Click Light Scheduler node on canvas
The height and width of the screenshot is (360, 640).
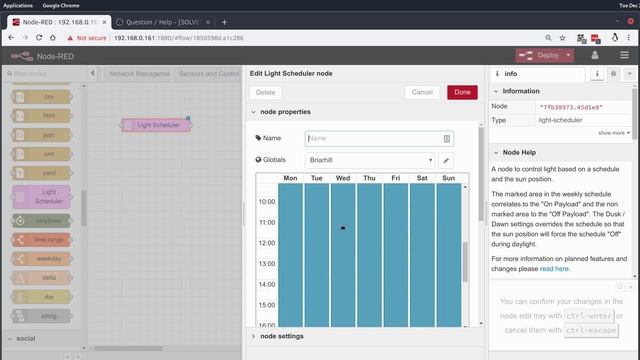156,125
